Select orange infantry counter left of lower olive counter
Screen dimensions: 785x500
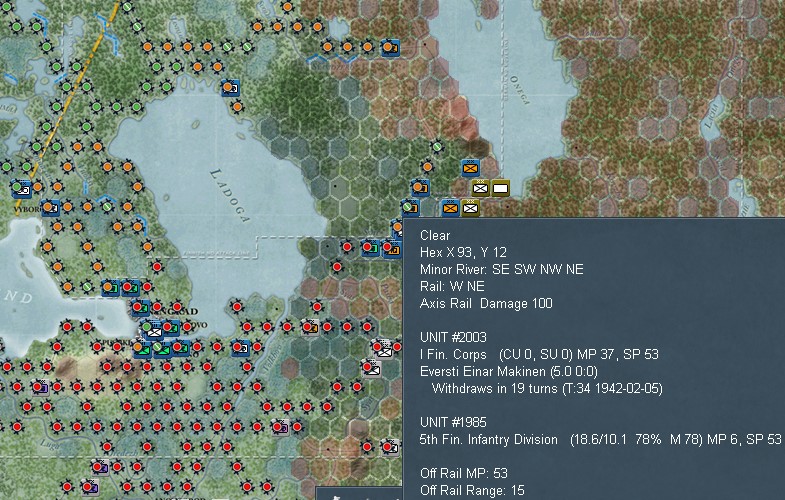[450, 208]
